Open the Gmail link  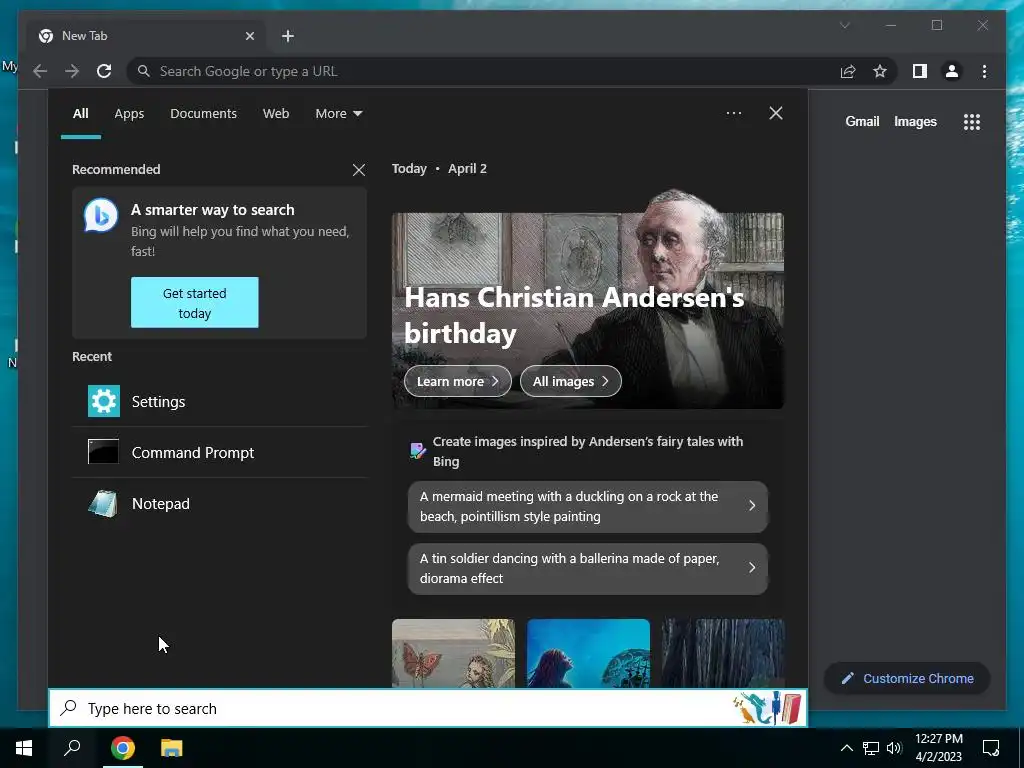pyautogui.click(x=862, y=121)
